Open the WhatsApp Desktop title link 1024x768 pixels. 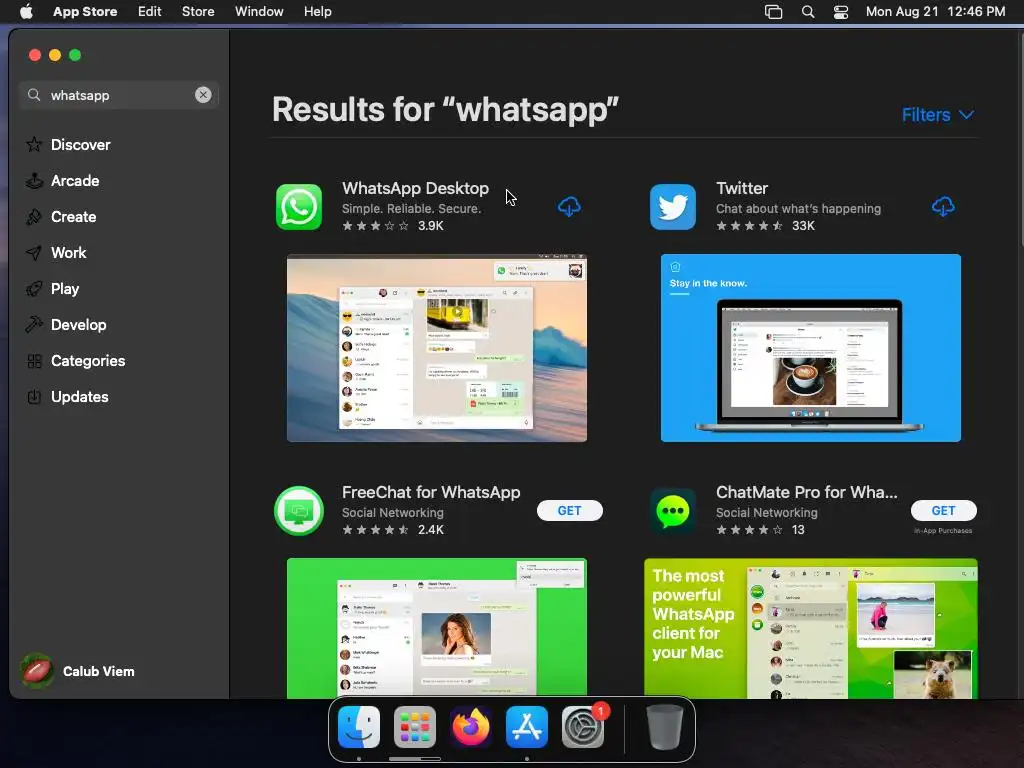pos(415,188)
